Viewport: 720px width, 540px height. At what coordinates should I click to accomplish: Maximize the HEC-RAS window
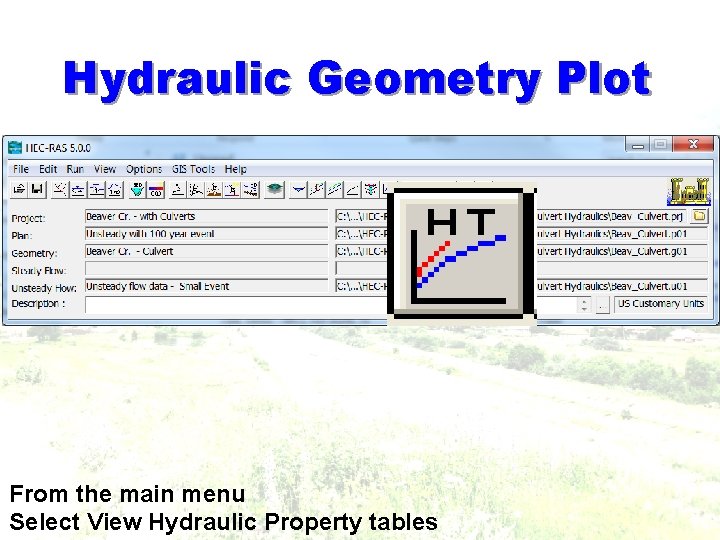[661, 145]
